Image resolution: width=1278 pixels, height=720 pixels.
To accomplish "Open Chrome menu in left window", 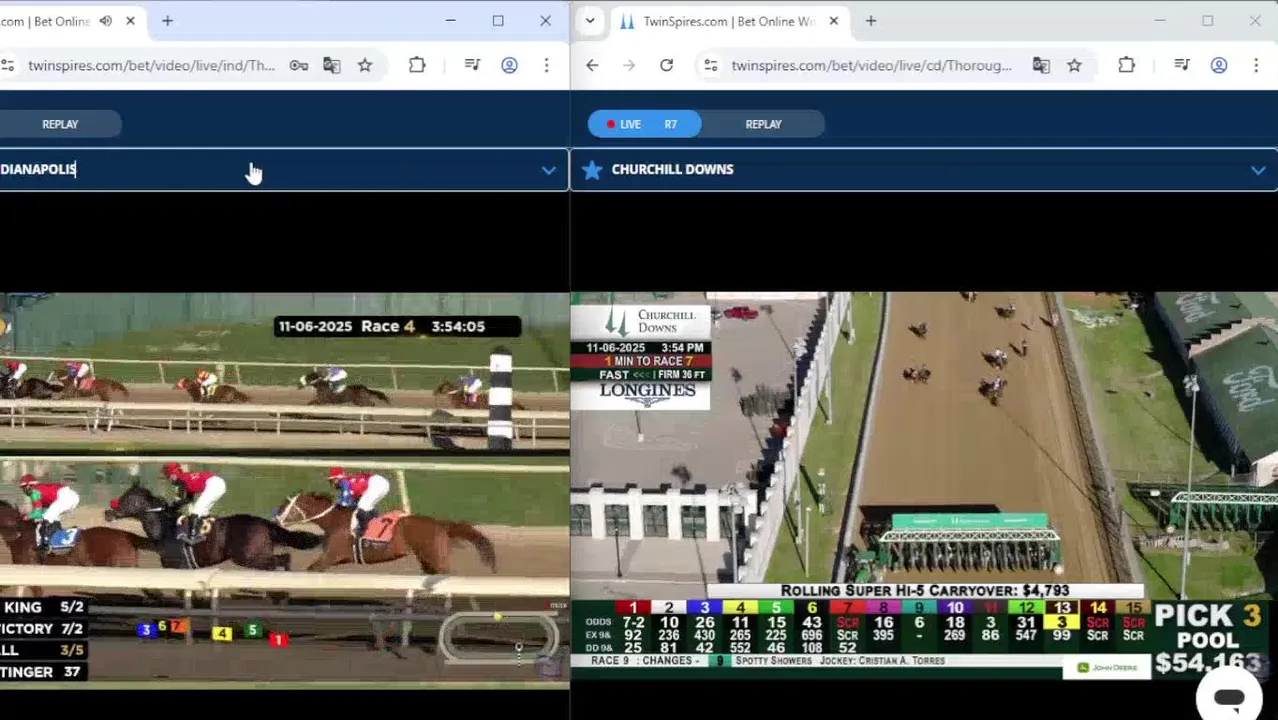I will (x=546, y=66).
